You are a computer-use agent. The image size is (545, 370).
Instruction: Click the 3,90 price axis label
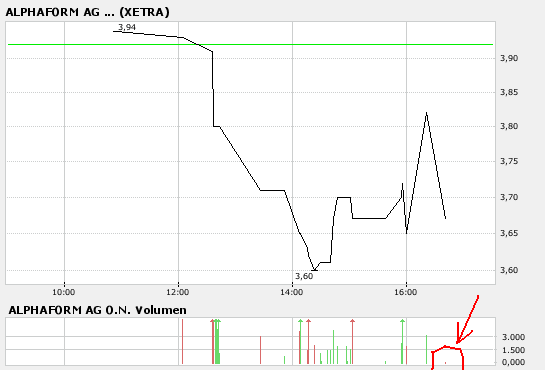tap(509, 58)
